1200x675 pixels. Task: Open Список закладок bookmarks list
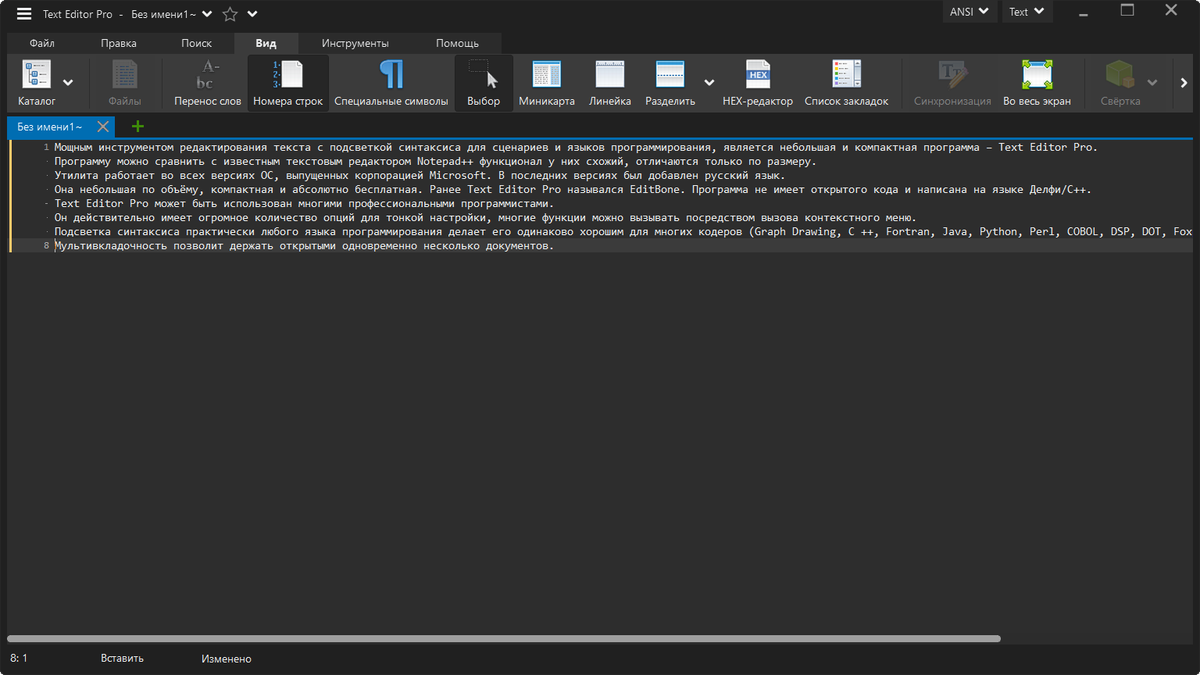pyautogui.click(x=847, y=83)
